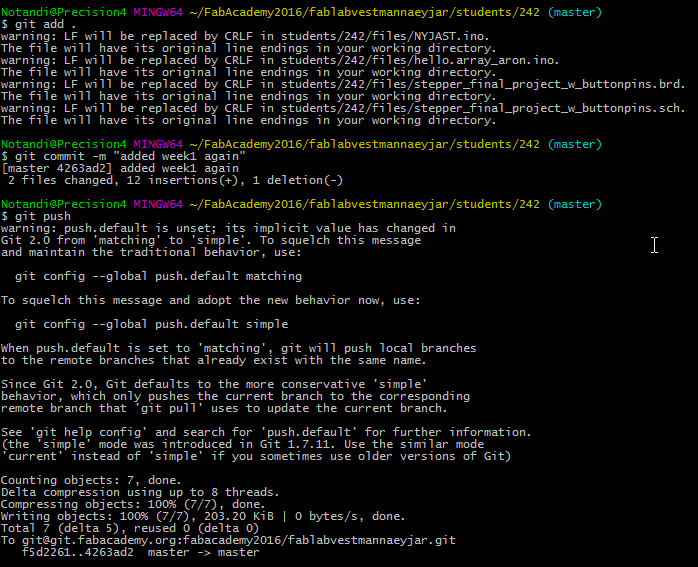Click the 'See git help config' line
The width and height of the screenshot is (698, 567).
tap(266, 432)
